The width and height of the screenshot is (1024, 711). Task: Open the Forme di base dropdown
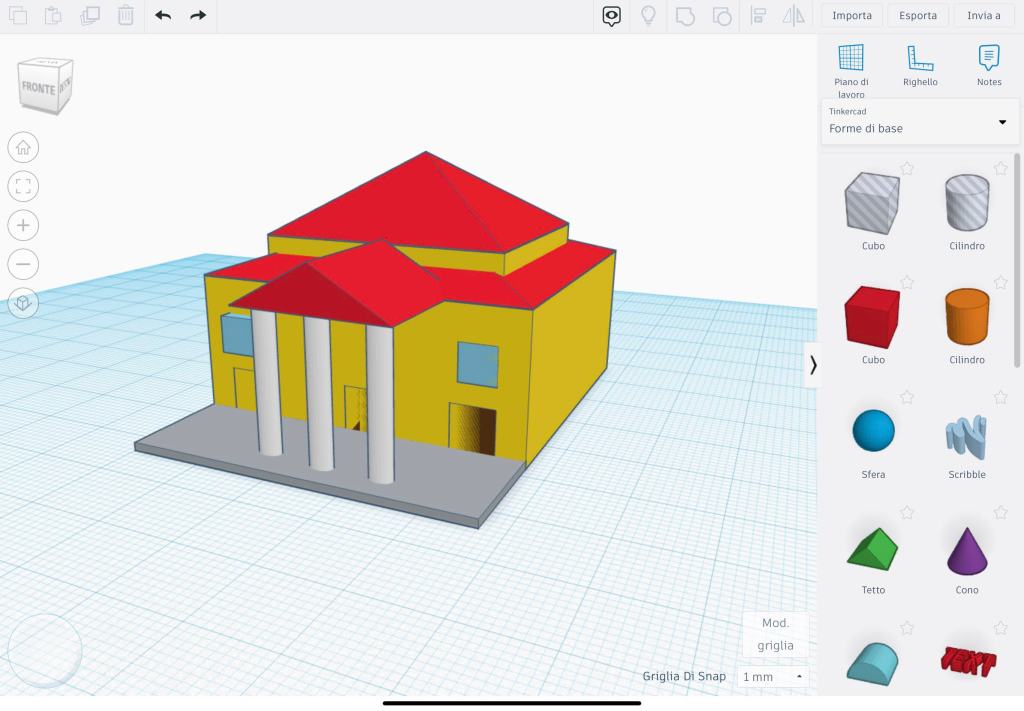[918, 122]
